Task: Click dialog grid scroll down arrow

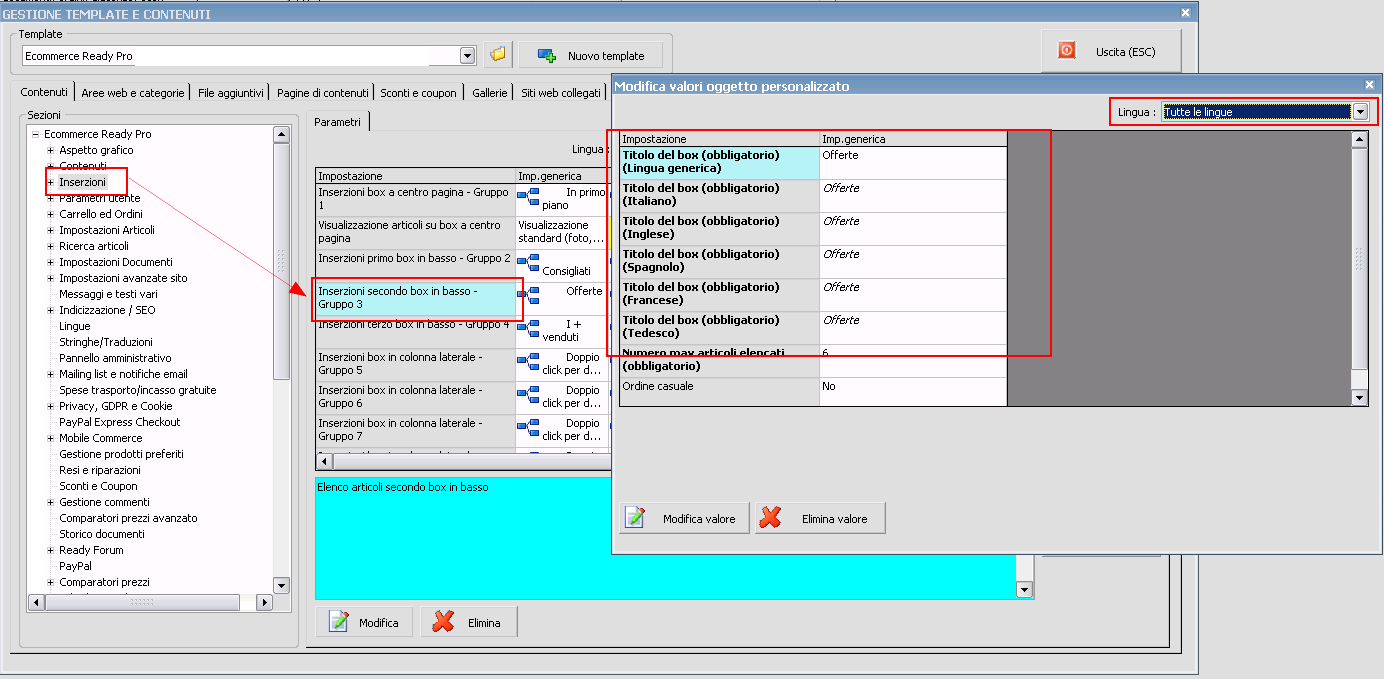Action: point(1359,398)
